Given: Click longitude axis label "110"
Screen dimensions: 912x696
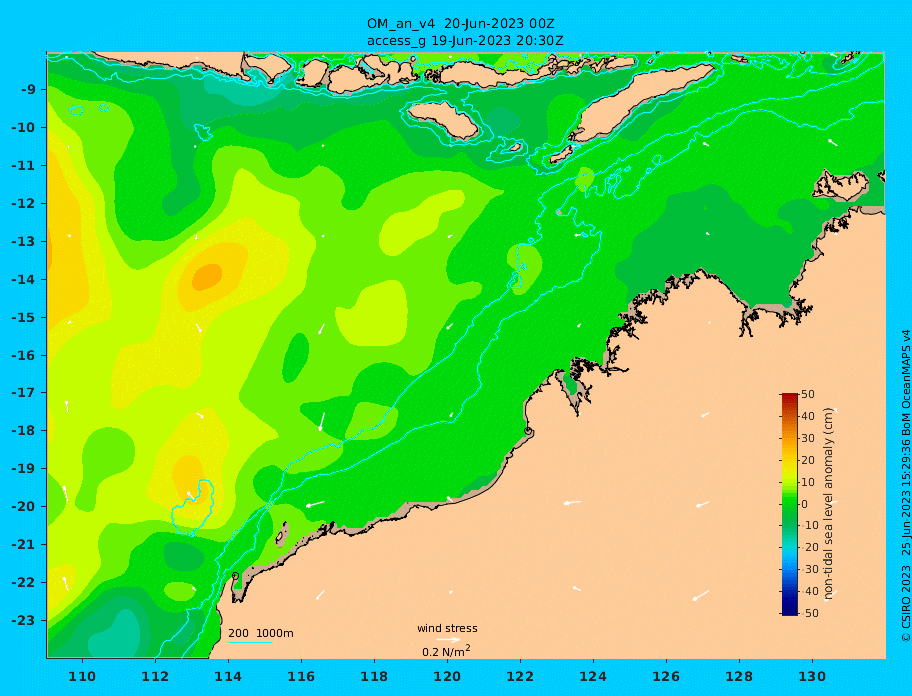Looking at the screenshot, I should [83, 676].
